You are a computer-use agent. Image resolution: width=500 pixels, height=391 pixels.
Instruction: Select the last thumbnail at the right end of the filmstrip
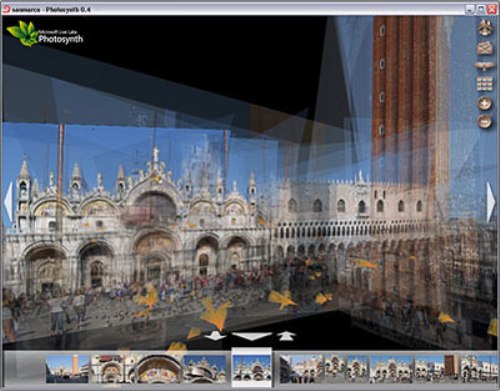(478, 369)
